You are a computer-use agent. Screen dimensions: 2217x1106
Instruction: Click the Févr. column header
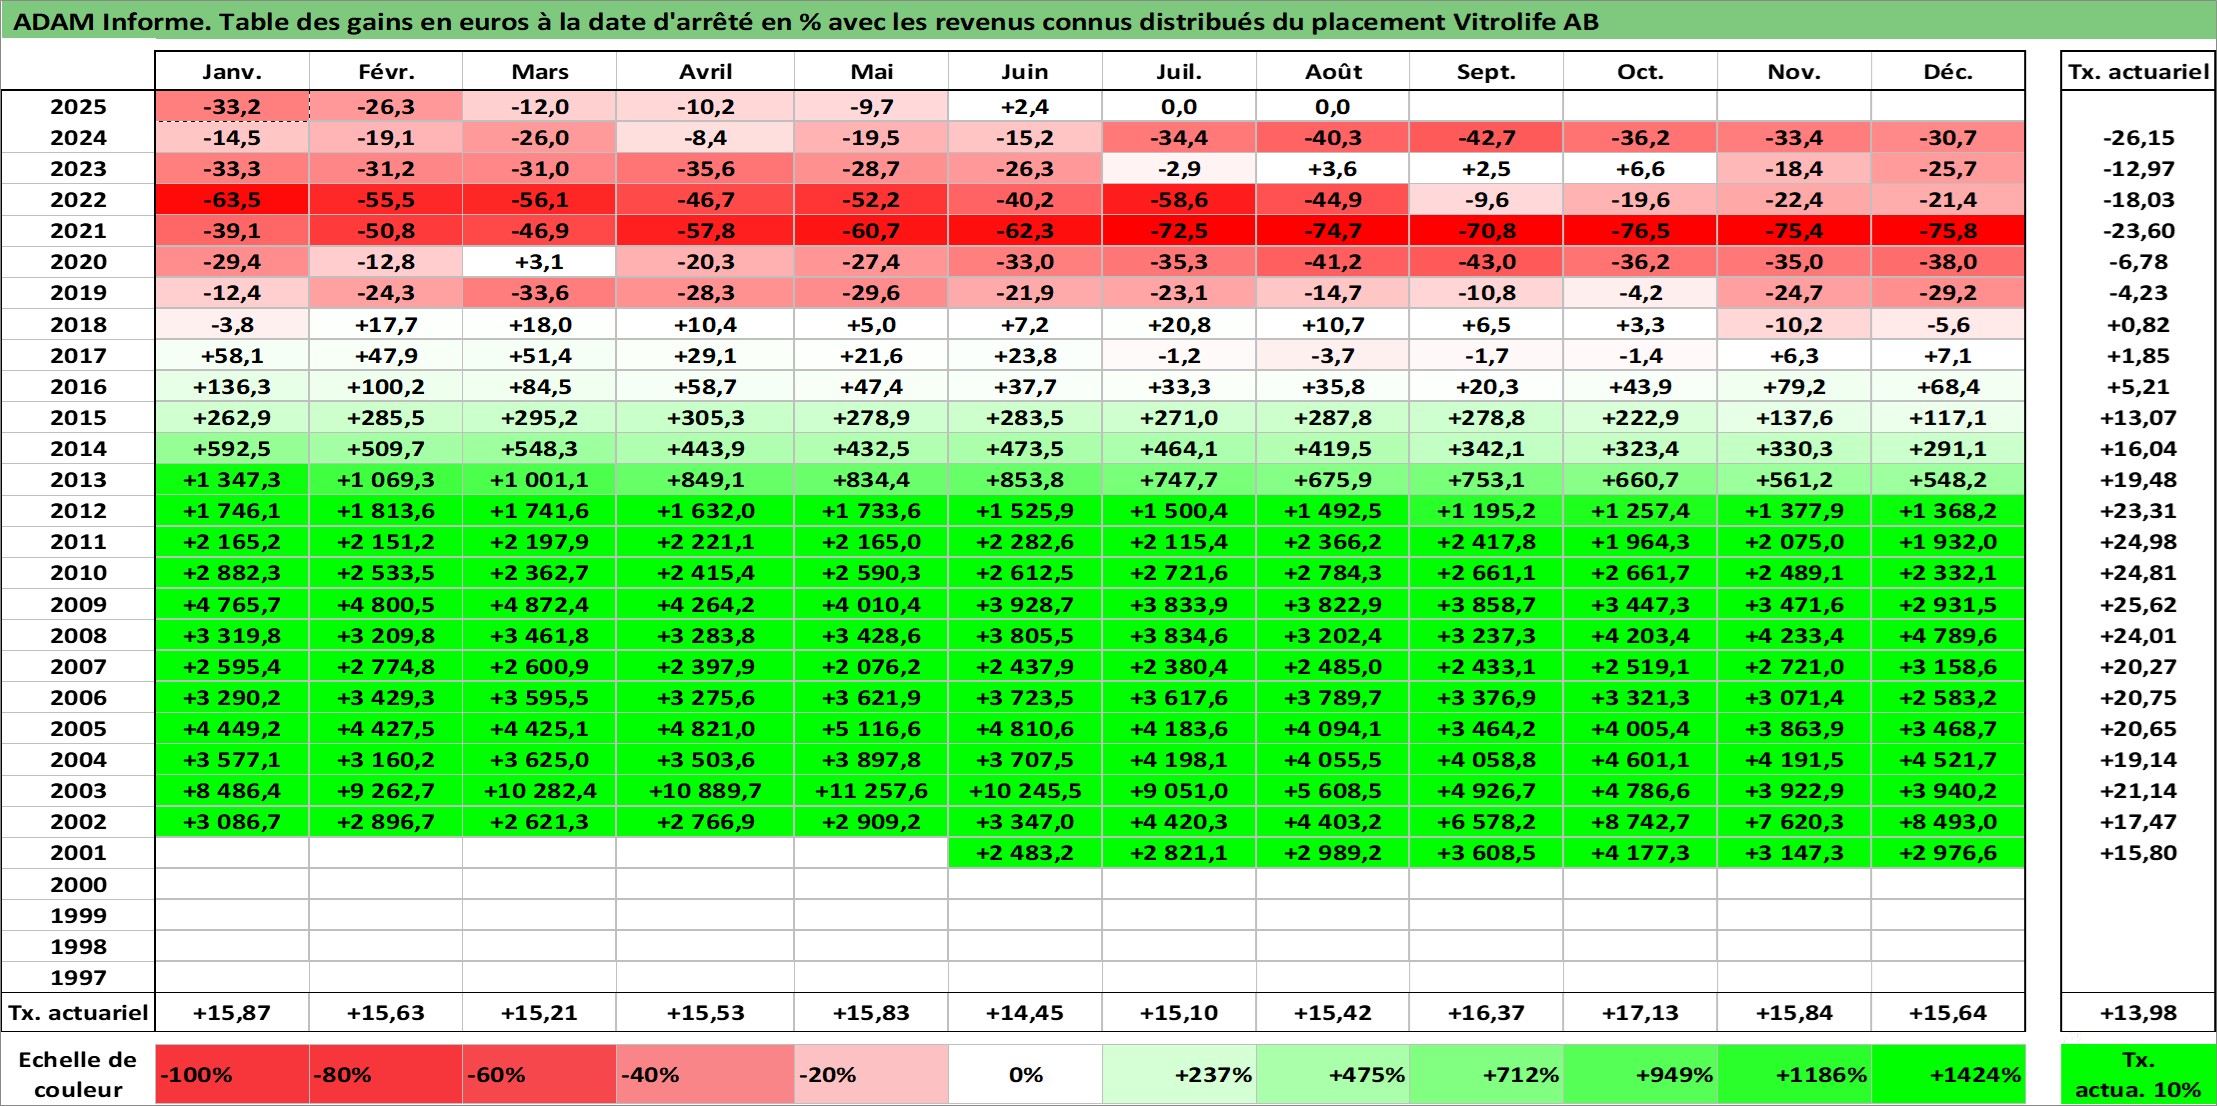pyautogui.click(x=386, y=71)
